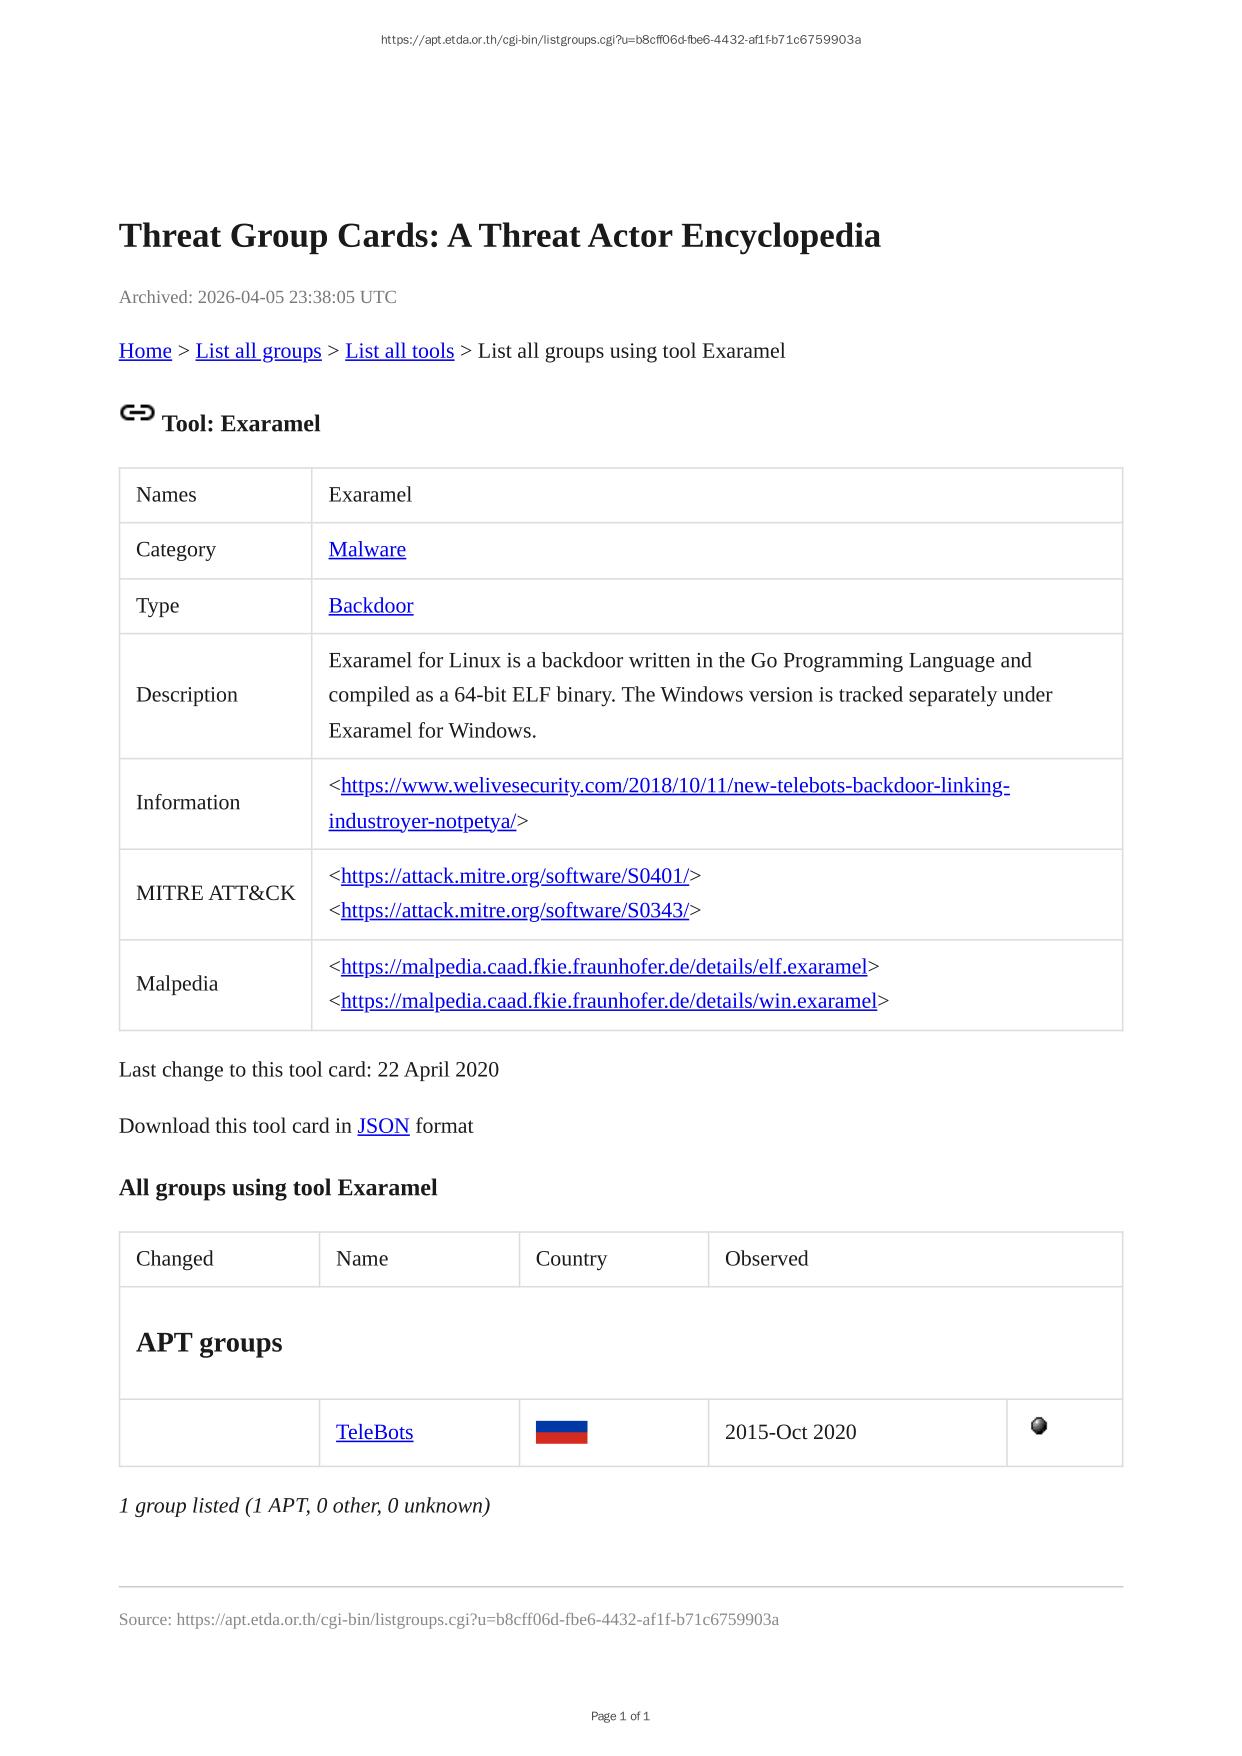
Task: Open Malpedia win.exaramel details link
Action: click(608, 1001)
